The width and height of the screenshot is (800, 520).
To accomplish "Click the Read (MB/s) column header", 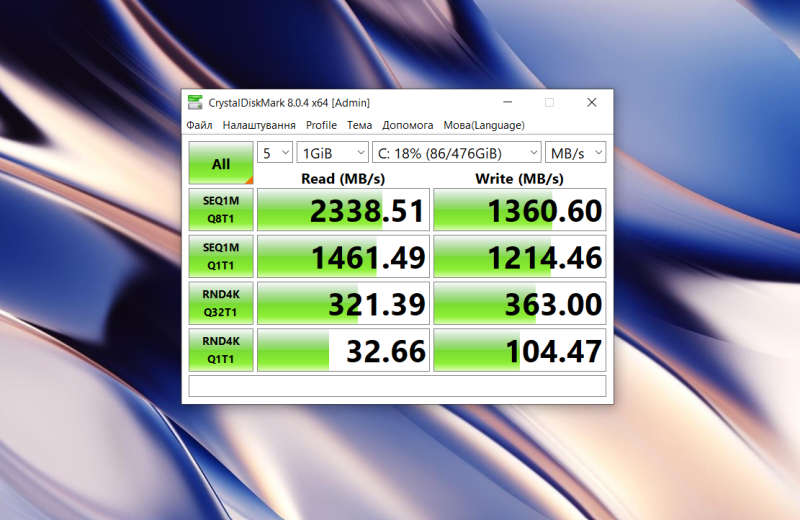I will pyautogui.click(x=343, y=179).
